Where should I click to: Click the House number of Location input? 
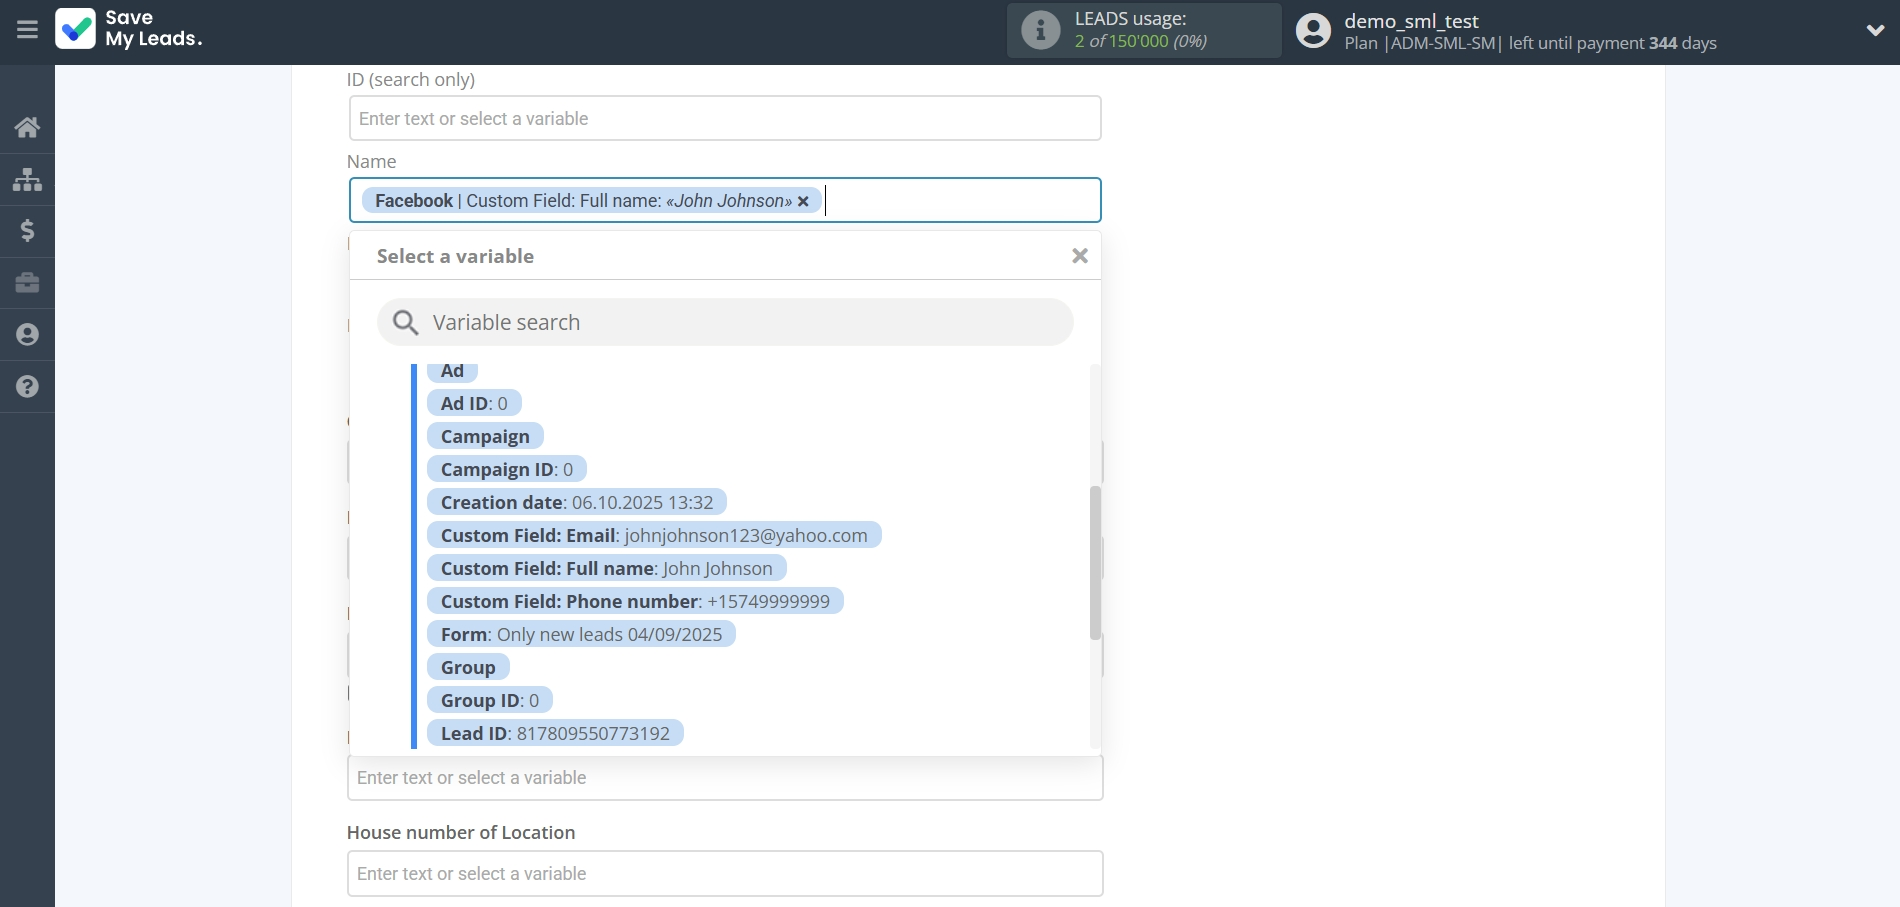tap(724, 873)
